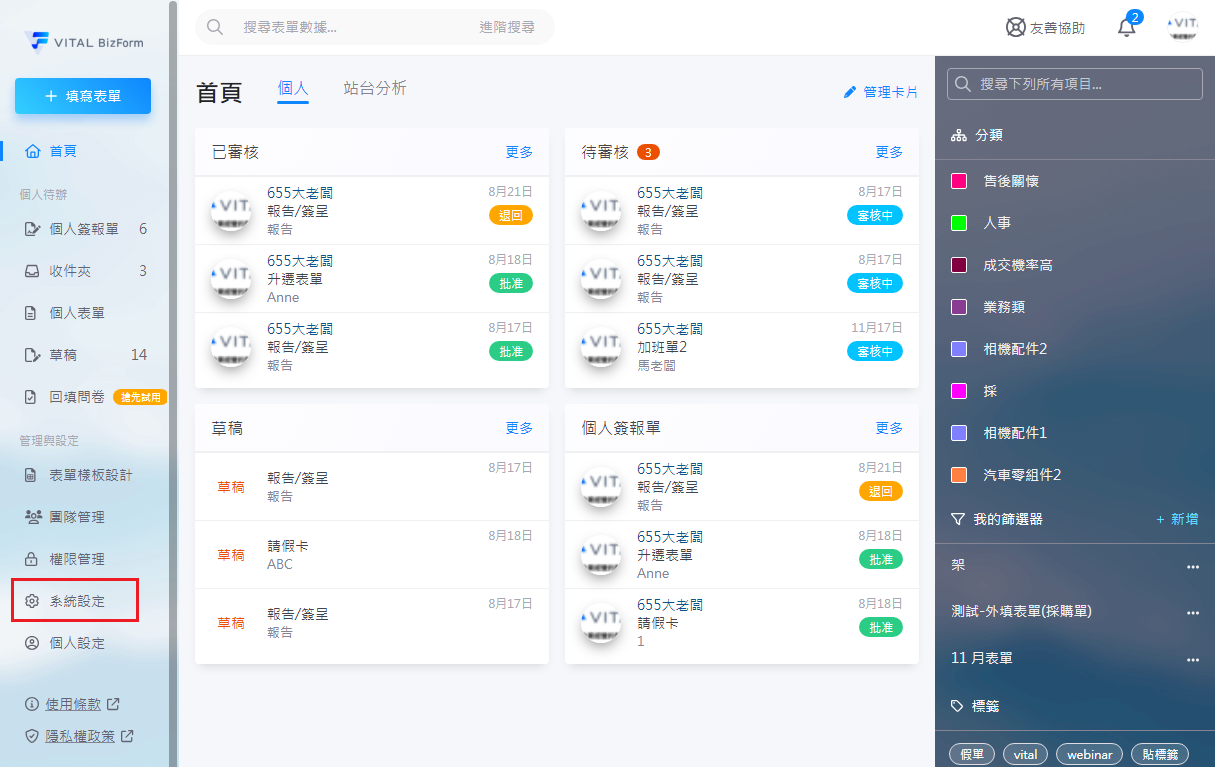Open 進階搜尋 advanced search
Viewport: 1215px width, 767px height.
point(506,27)
